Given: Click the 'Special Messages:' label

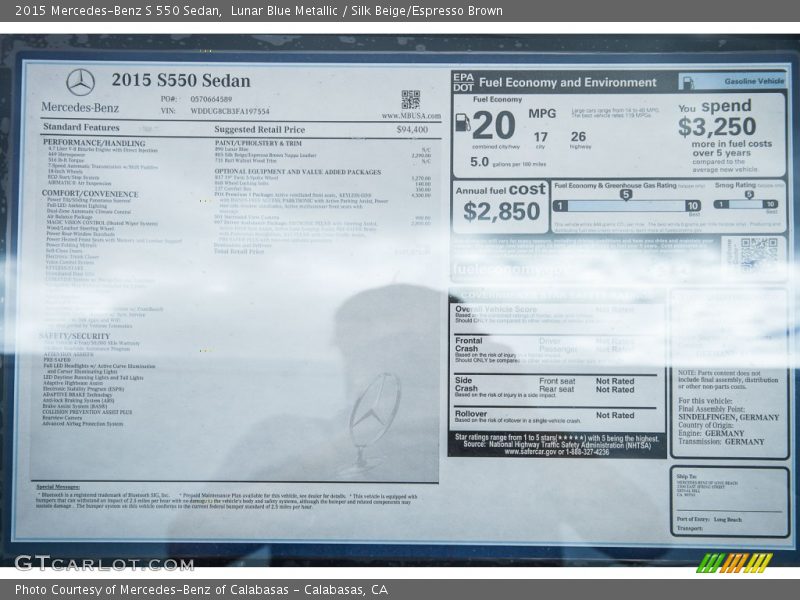Looking at the screenshot, I should [58, 487].
